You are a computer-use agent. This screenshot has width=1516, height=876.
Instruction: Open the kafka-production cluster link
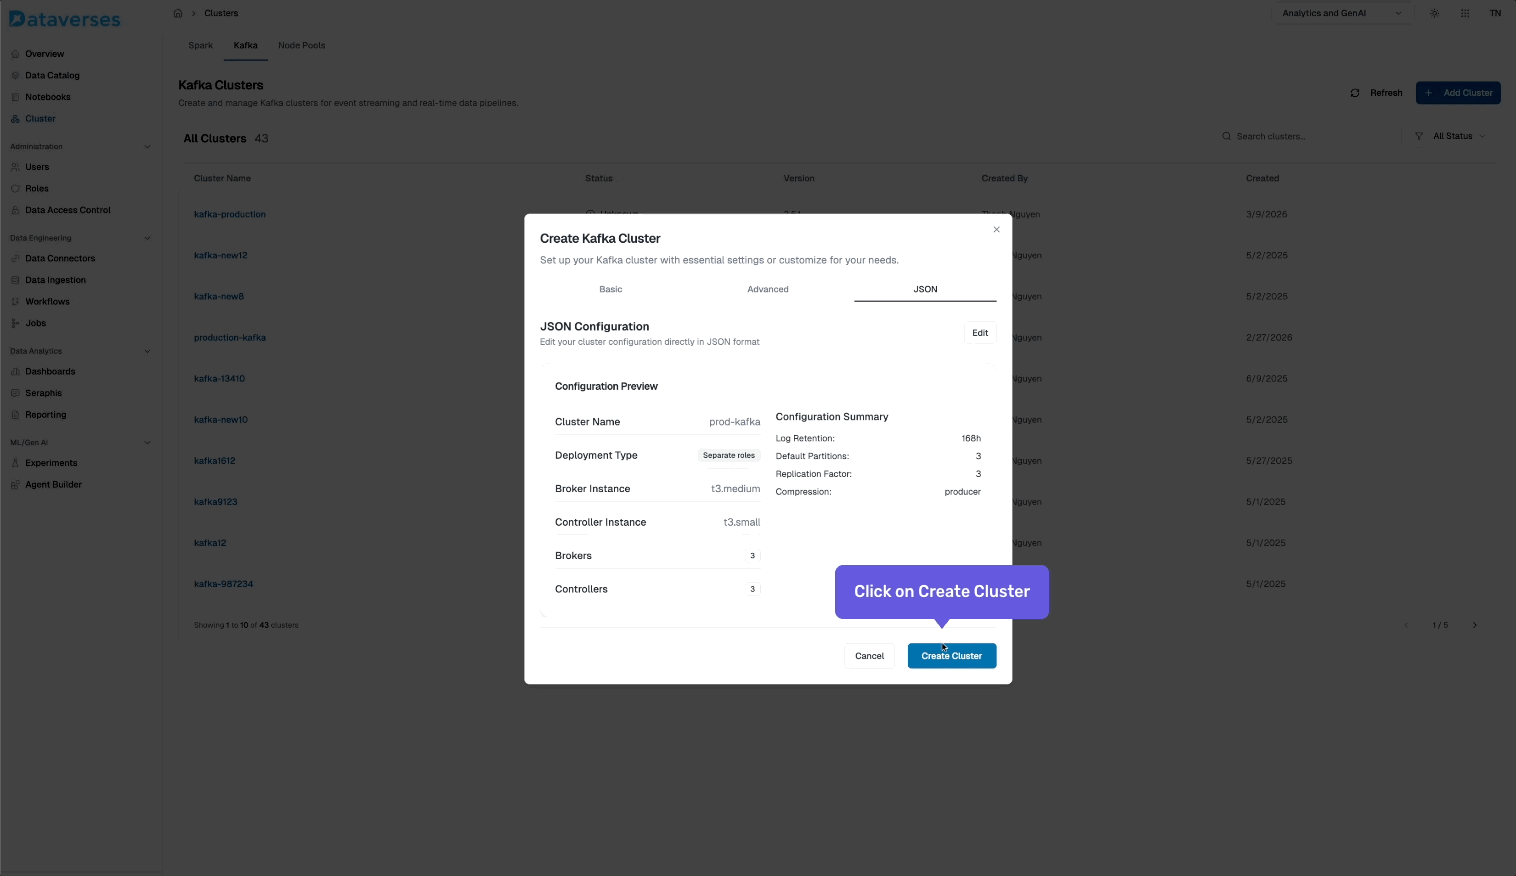point(230,214)
